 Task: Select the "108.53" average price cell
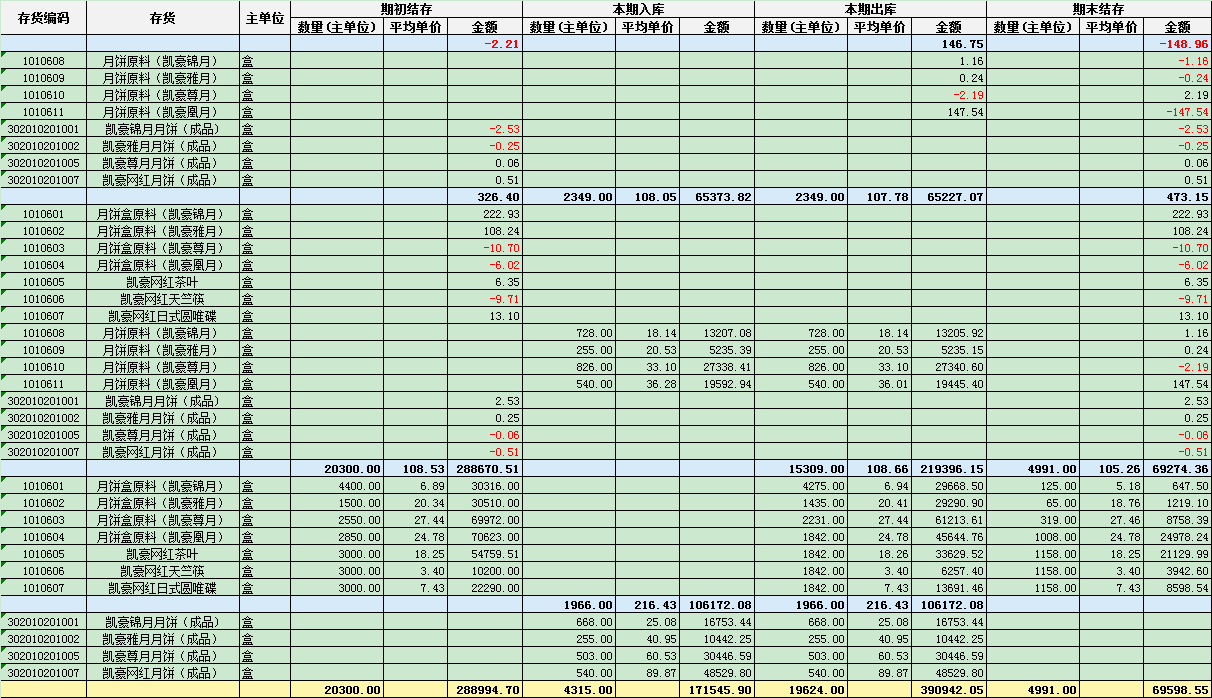pyautogui.click(x=414, y=469)
